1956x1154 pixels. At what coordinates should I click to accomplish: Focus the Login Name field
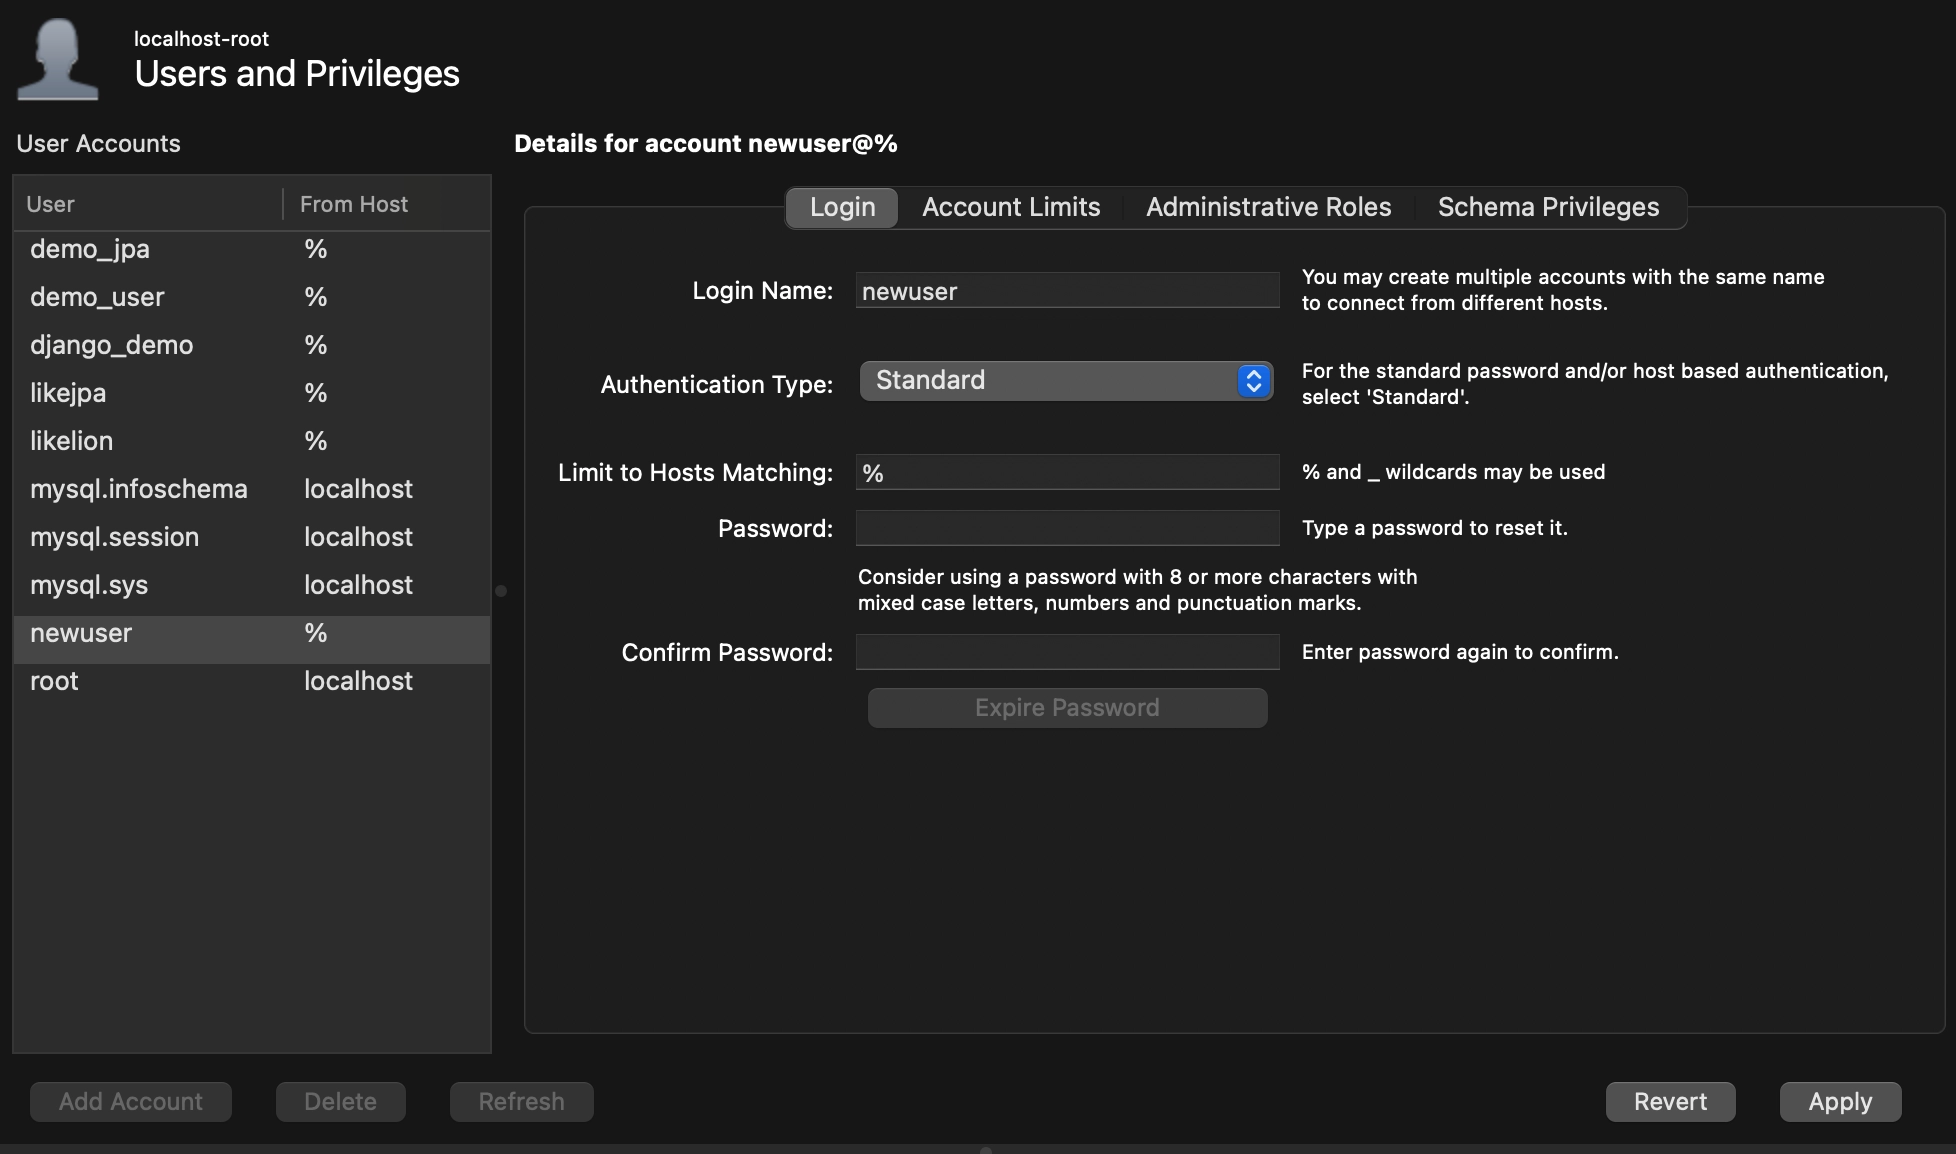(1066, 291)
